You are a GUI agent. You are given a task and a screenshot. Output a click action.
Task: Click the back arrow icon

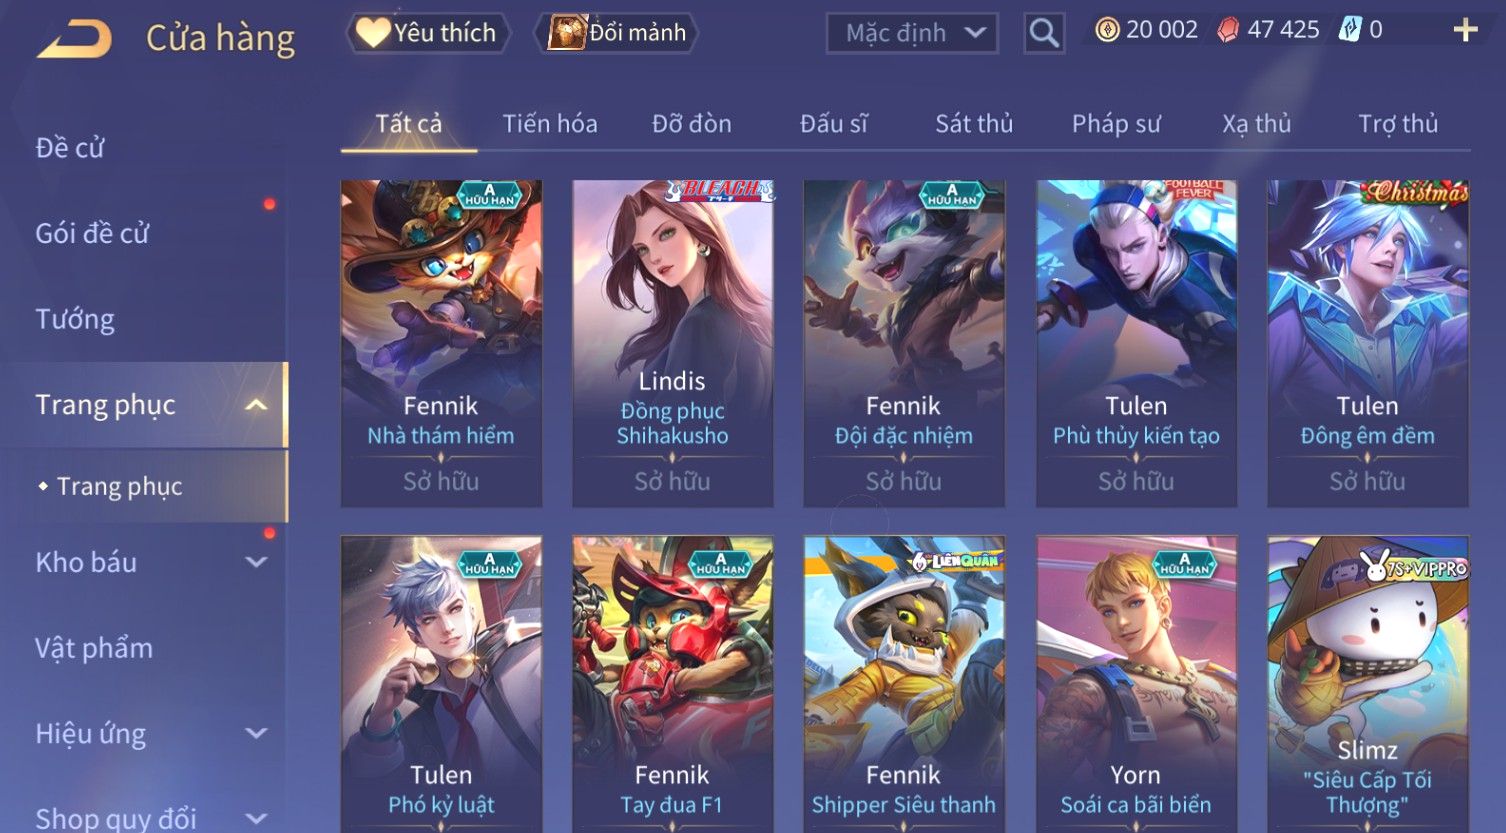click(74, 39)
